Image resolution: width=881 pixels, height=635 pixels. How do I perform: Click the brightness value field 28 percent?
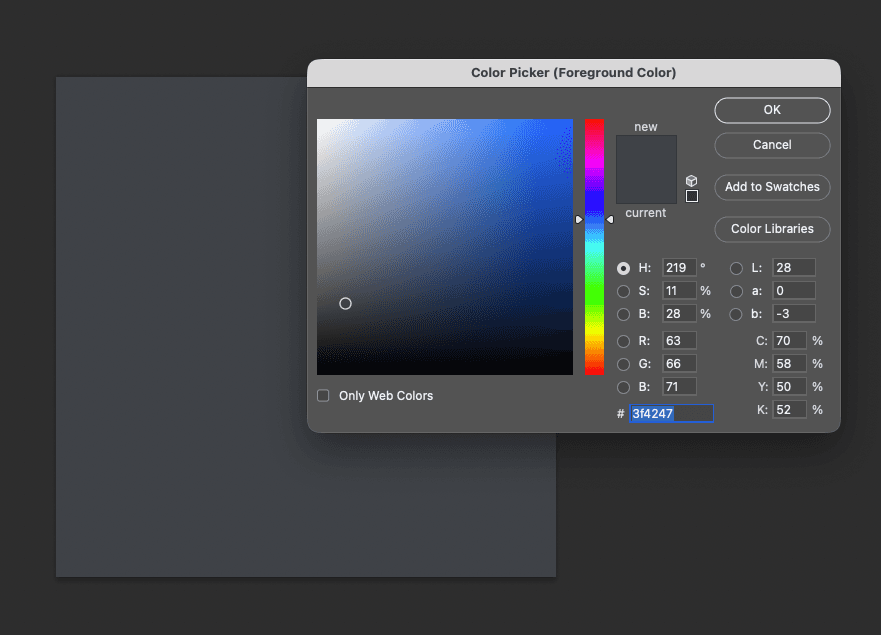(x=679, y=314)
